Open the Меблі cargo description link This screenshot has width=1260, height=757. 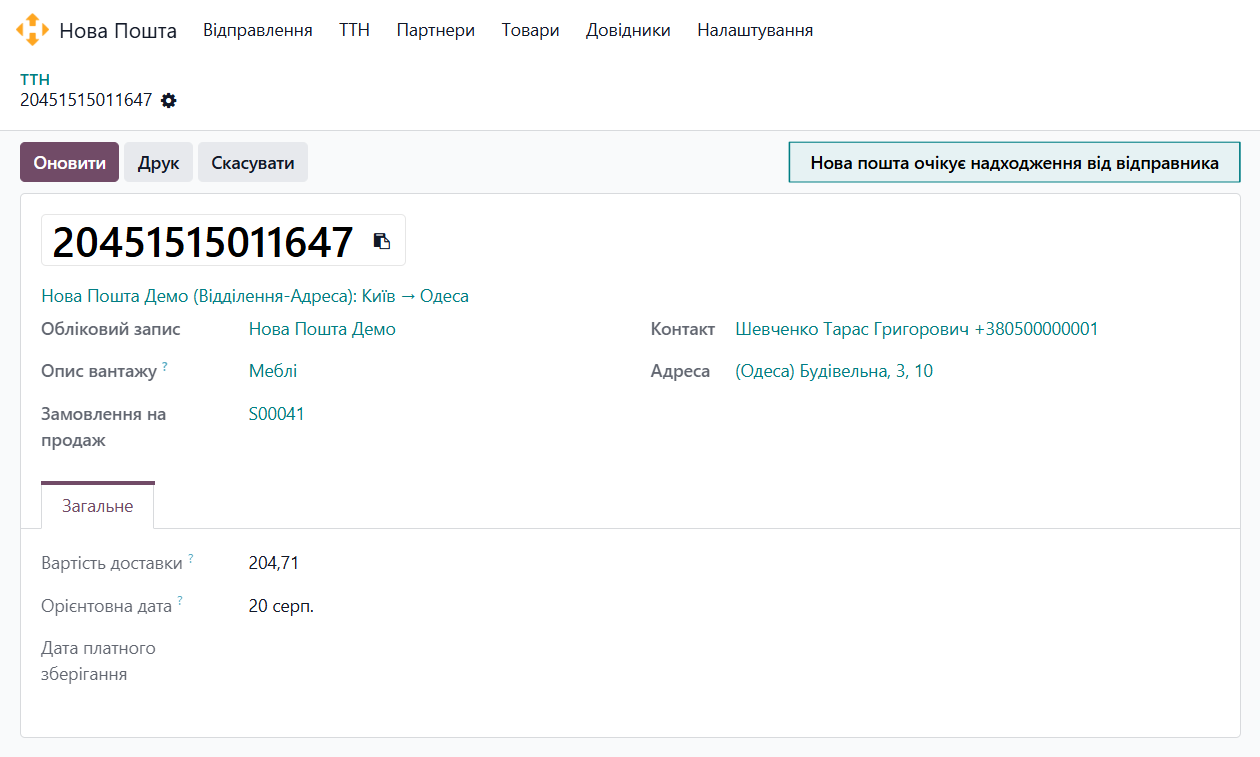273,371
